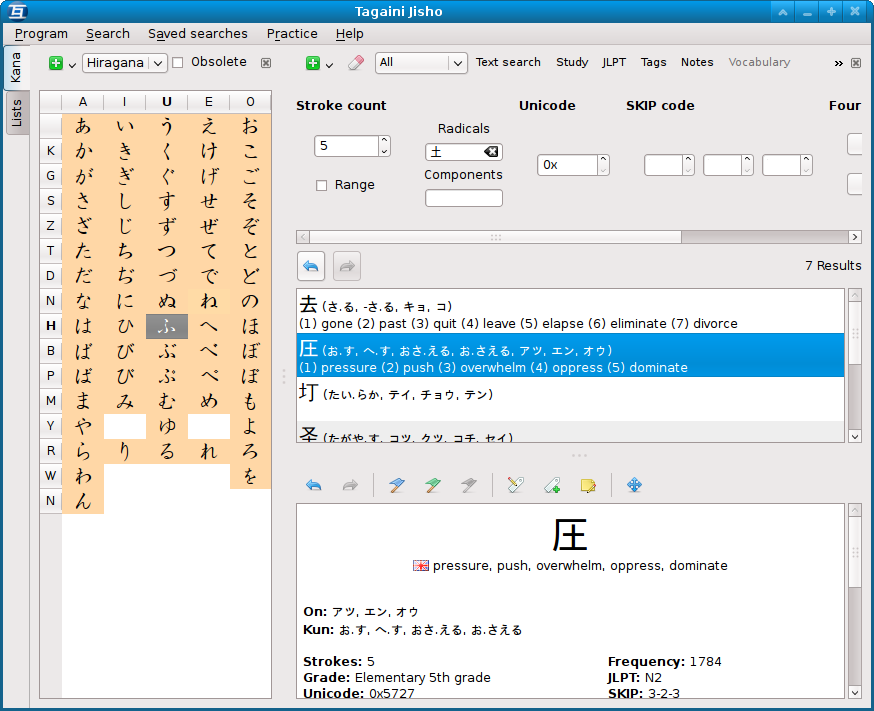Click the Tags filter button
The image size is (874, 711).
click(x=653, y=62)
